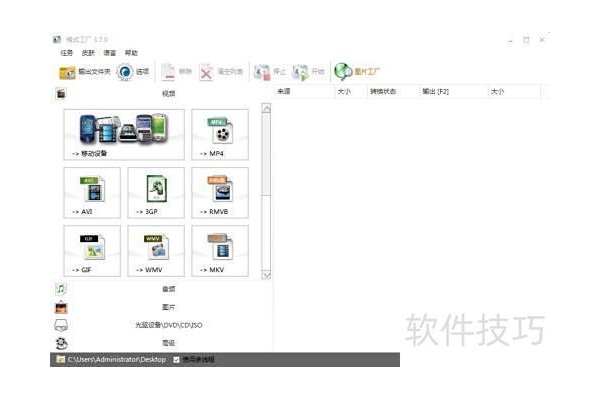Choose the AVI format icon

[91, 191]
